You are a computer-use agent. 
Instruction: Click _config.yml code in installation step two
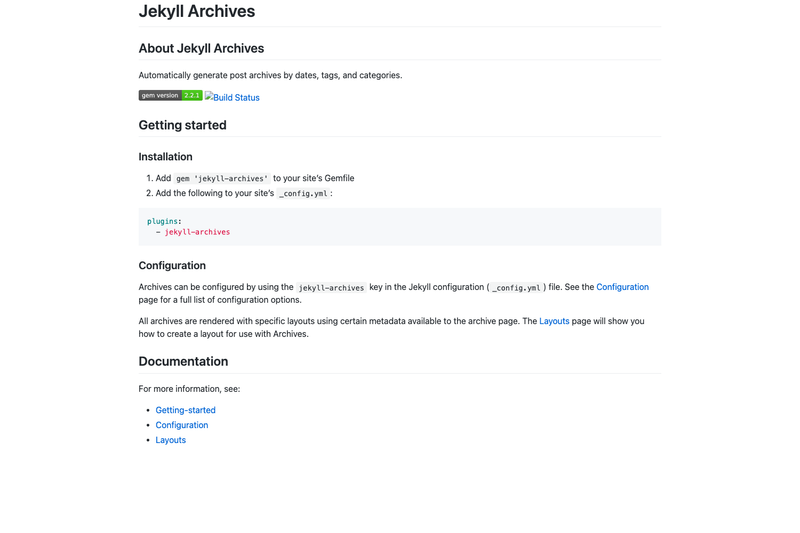[x=303, y=194]
